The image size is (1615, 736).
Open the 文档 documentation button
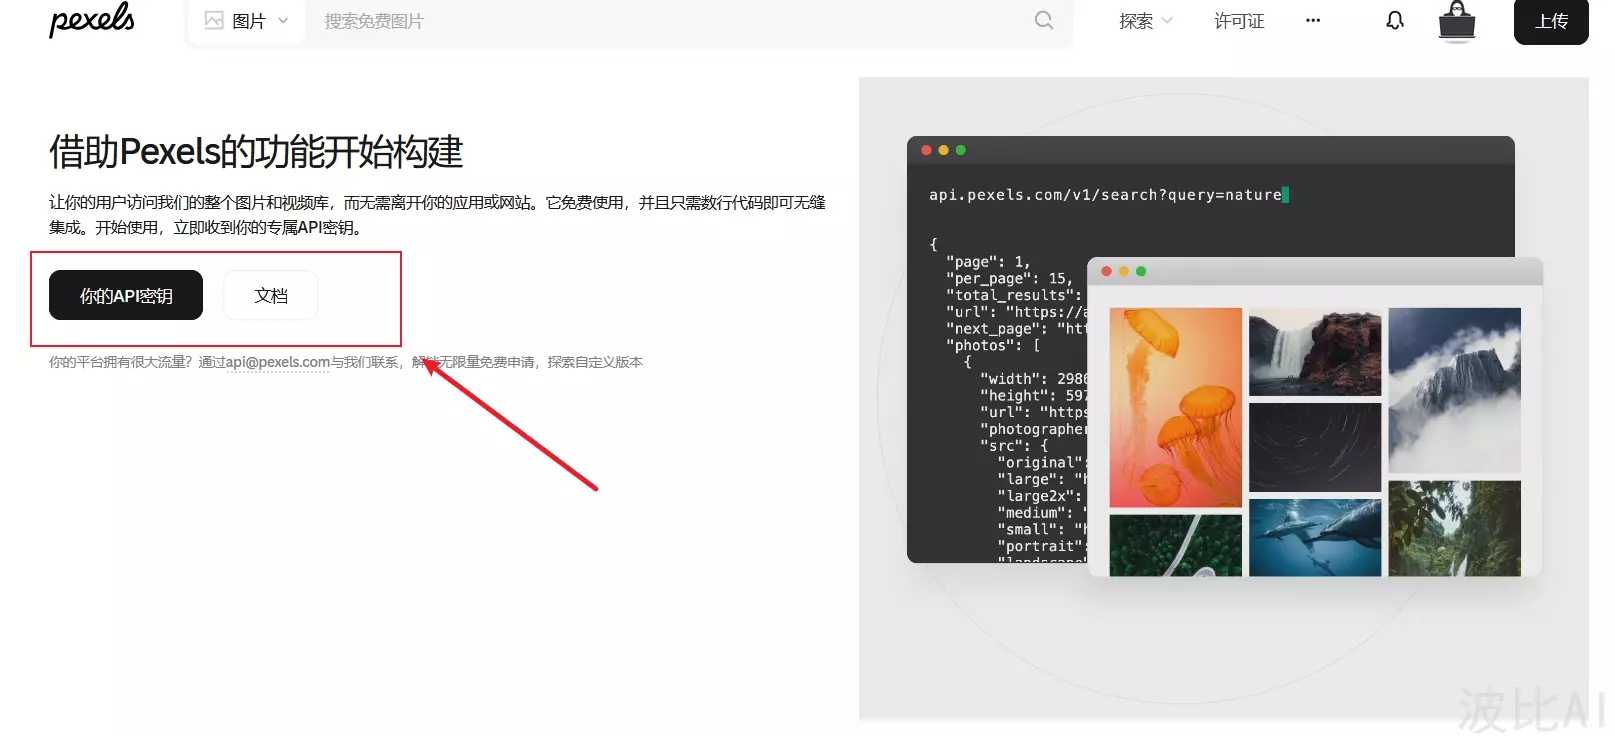(x=271, y=295)
